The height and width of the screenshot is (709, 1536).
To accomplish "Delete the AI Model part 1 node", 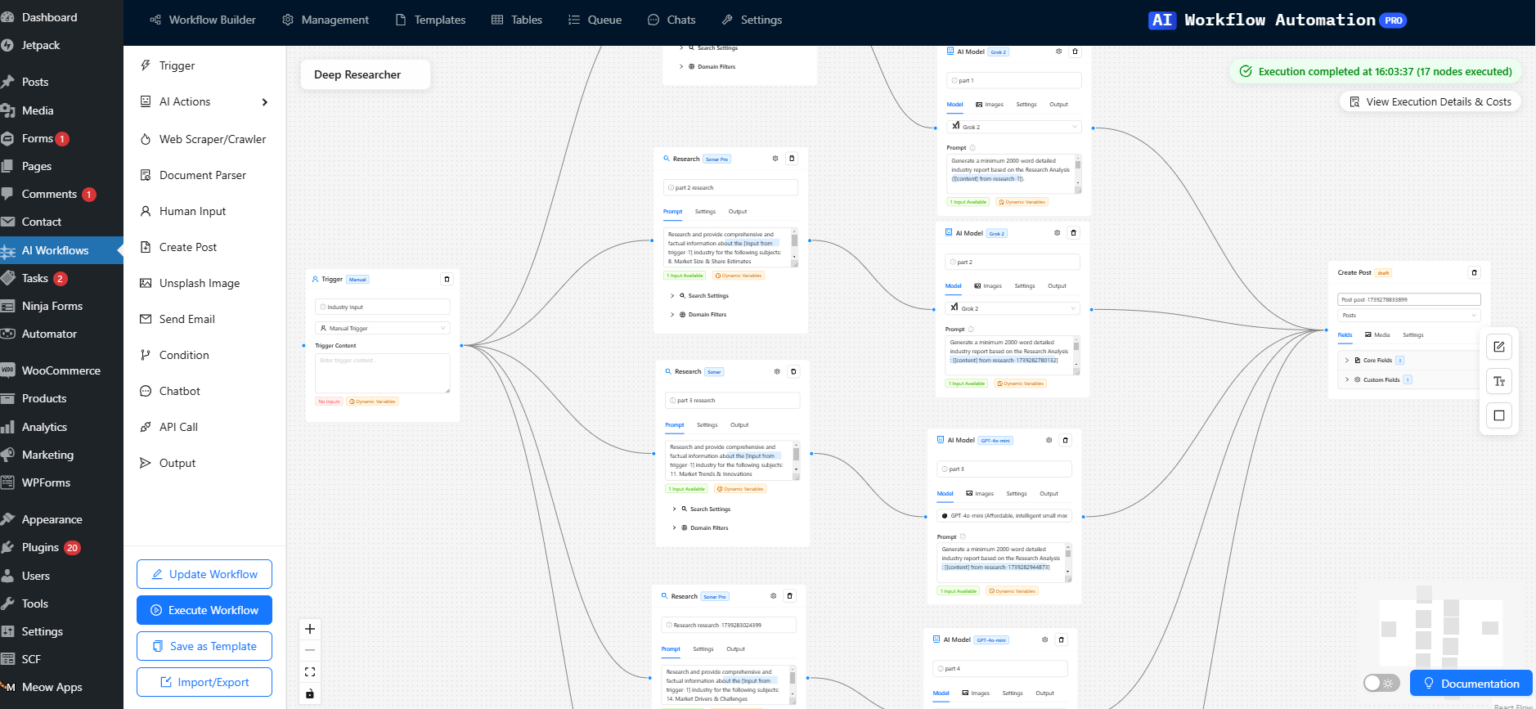I will click(1075, 51).
